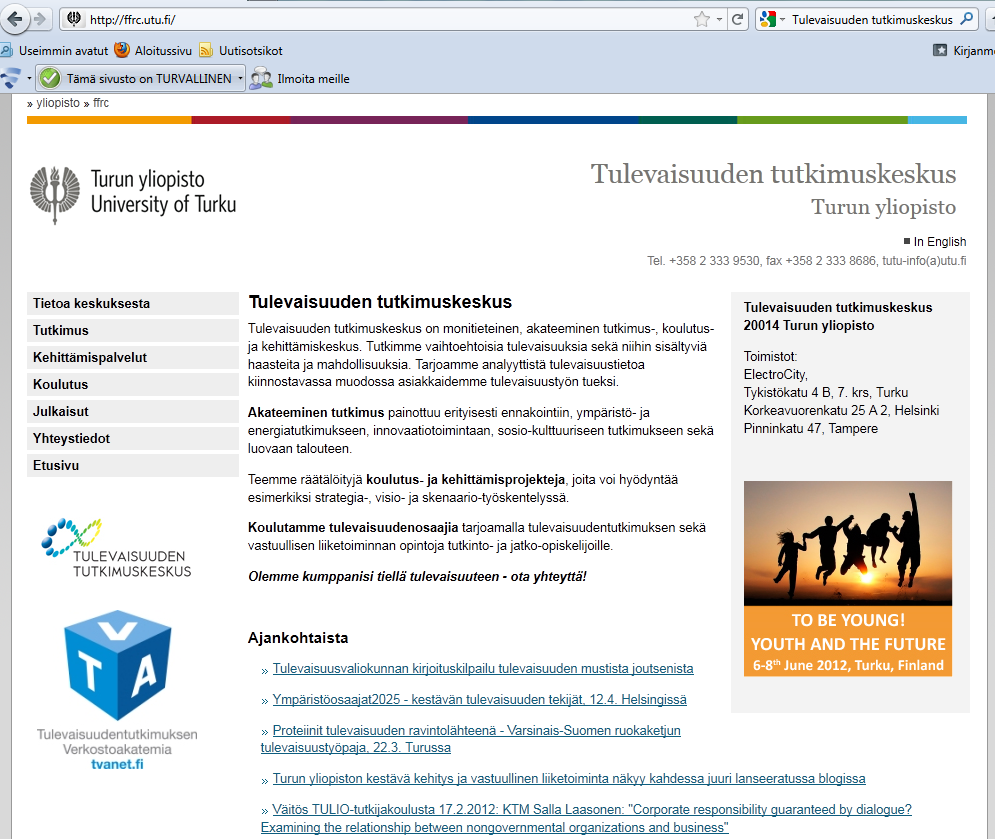Screen dimensions: 995x839
Task: Click the Pinninkatu 47, Tampere address line
Action: [x=811, y=428]
